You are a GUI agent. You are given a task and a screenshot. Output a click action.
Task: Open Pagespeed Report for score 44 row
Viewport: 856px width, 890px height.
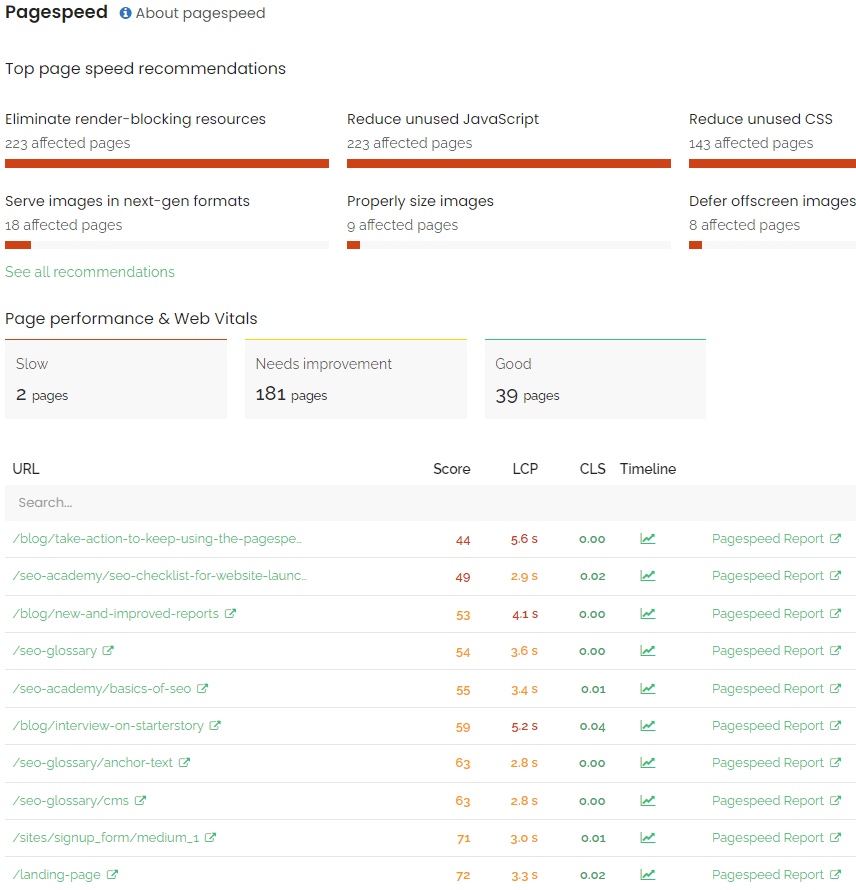(776, 539)
